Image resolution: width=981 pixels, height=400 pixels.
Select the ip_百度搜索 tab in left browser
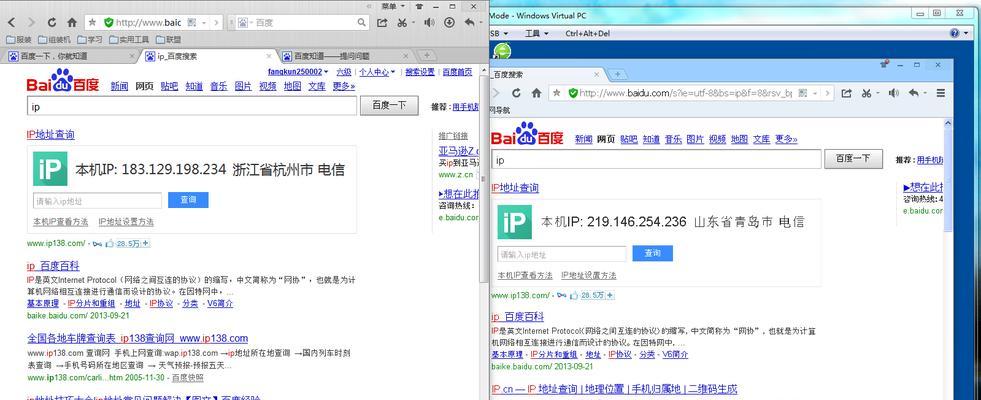208,56
